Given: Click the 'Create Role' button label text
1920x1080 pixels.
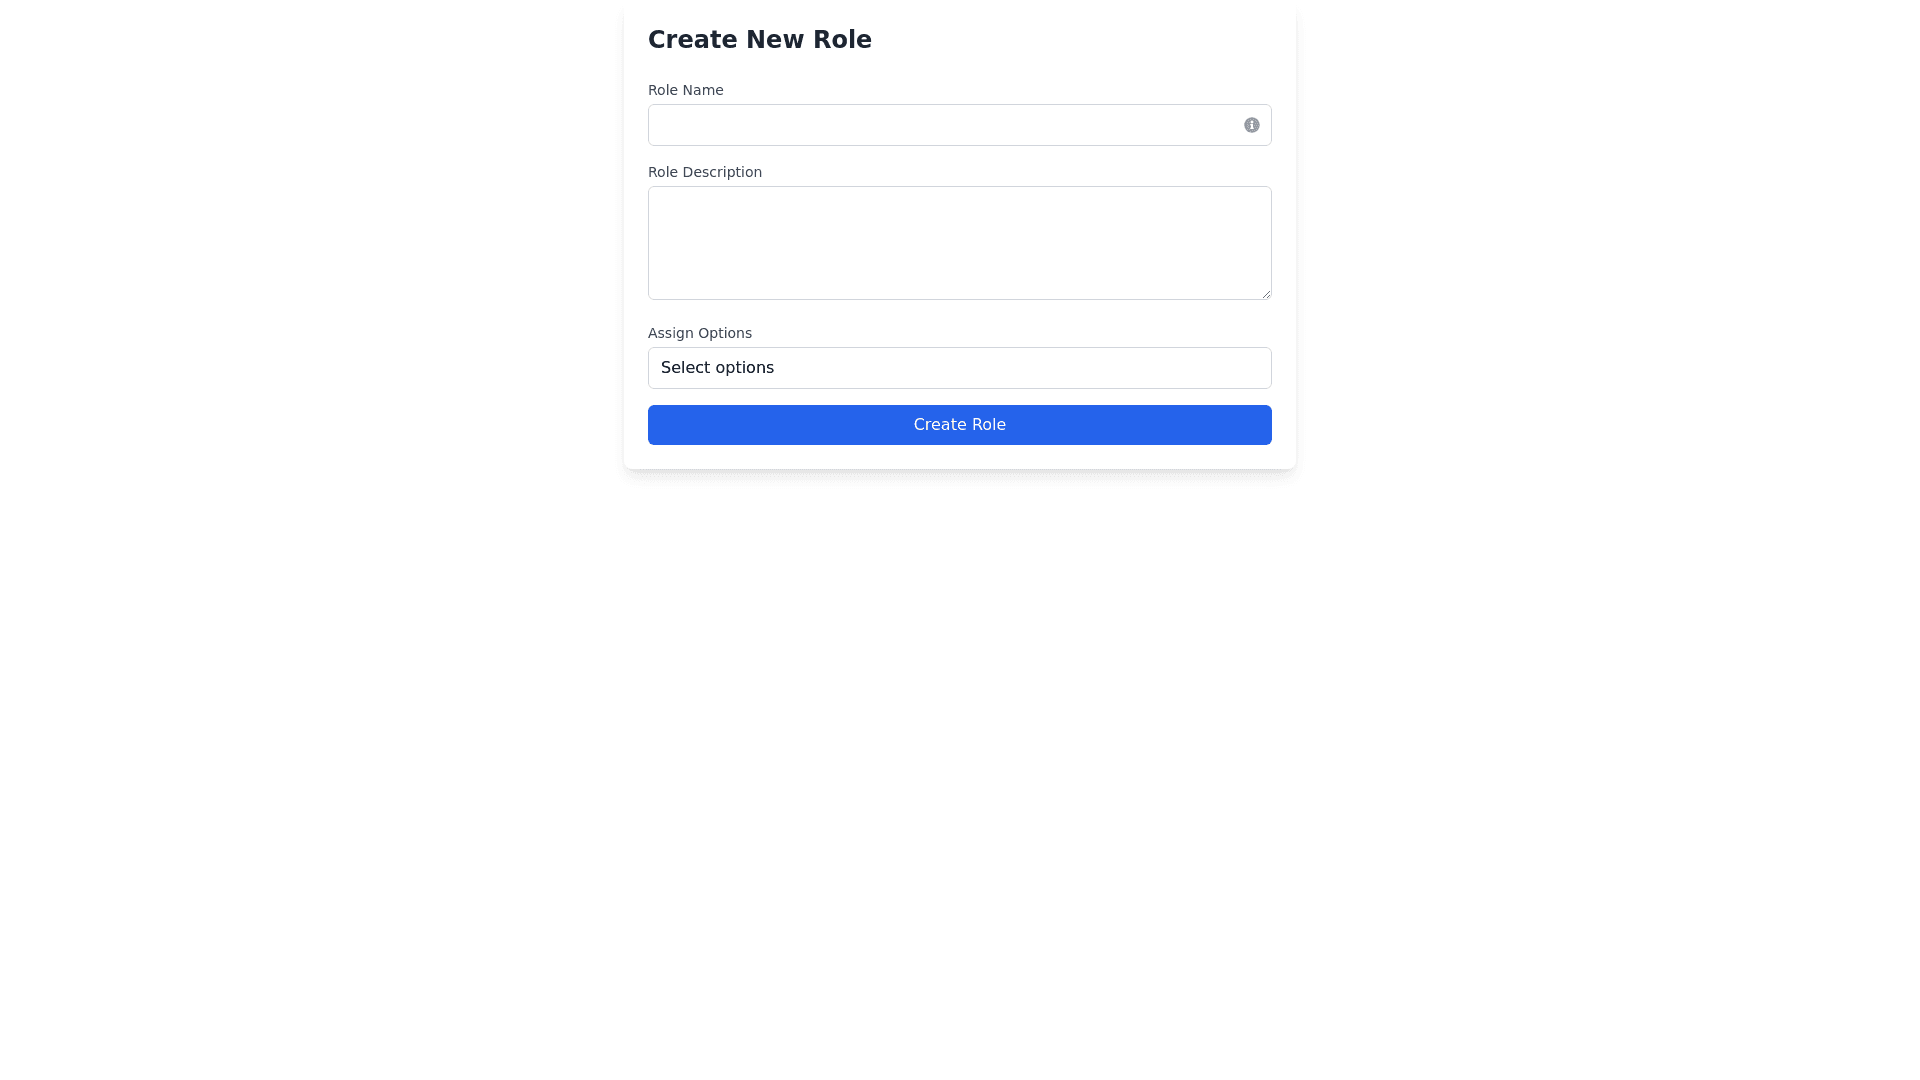Looking at the screenshot, I should 959,425.
